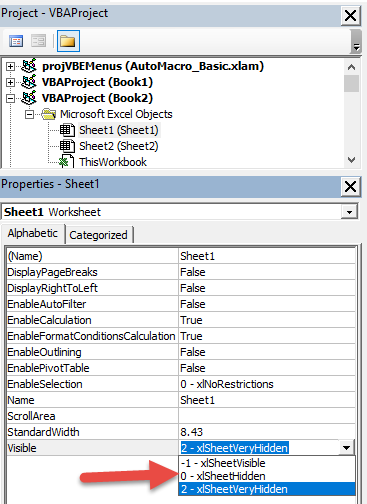Click the projVBEMenus project icon
This screenshot has height=504, width=367.
[29, 66]
